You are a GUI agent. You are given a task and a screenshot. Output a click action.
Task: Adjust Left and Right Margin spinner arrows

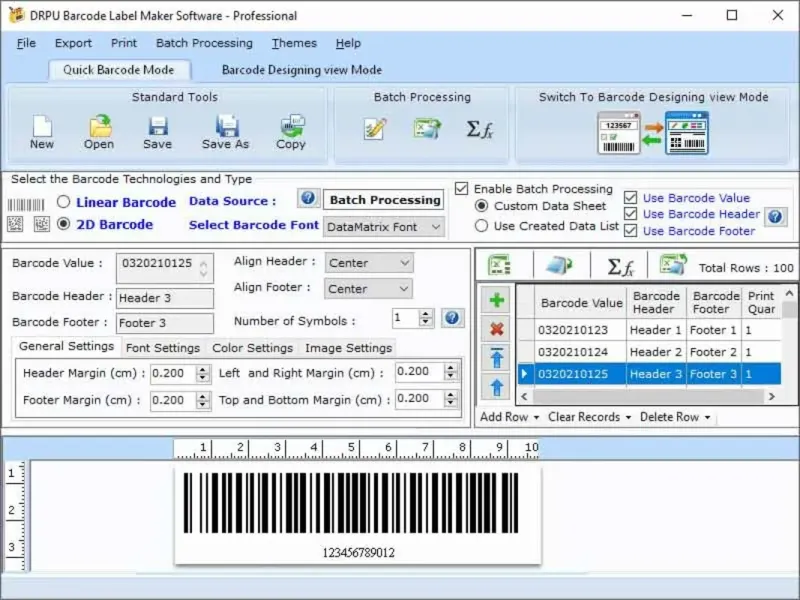tap(451, 371)
